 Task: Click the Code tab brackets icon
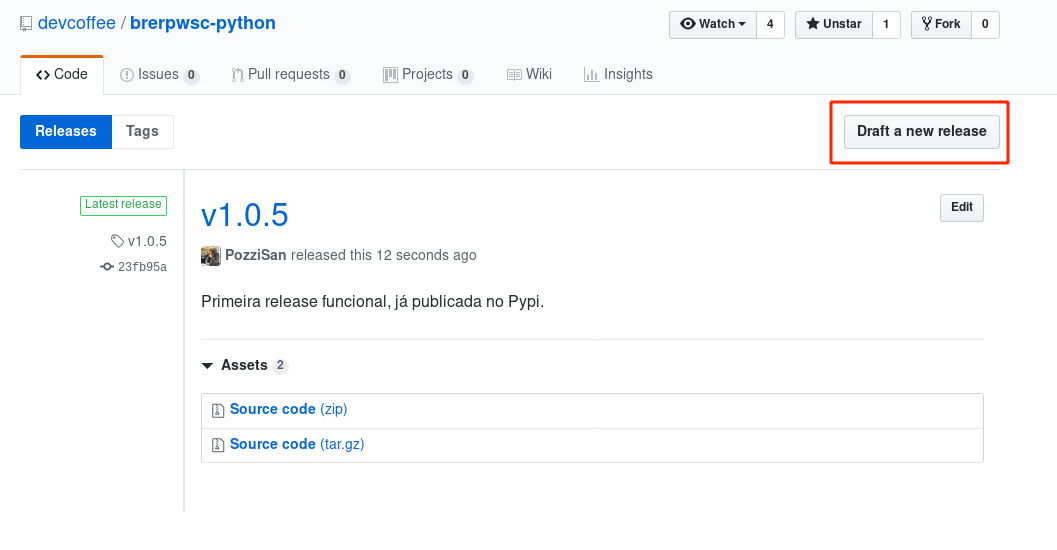coord(43,75)
